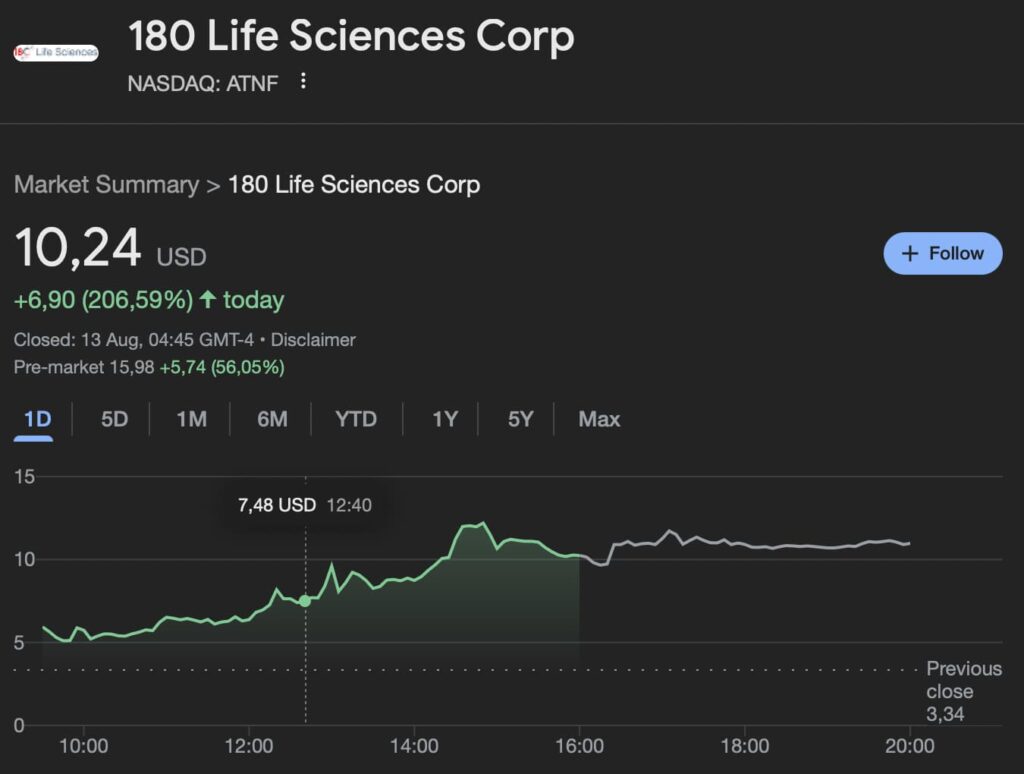Click the Closed: 13 Aug, 04:45 GMT-4 text

tap(134, 340)
